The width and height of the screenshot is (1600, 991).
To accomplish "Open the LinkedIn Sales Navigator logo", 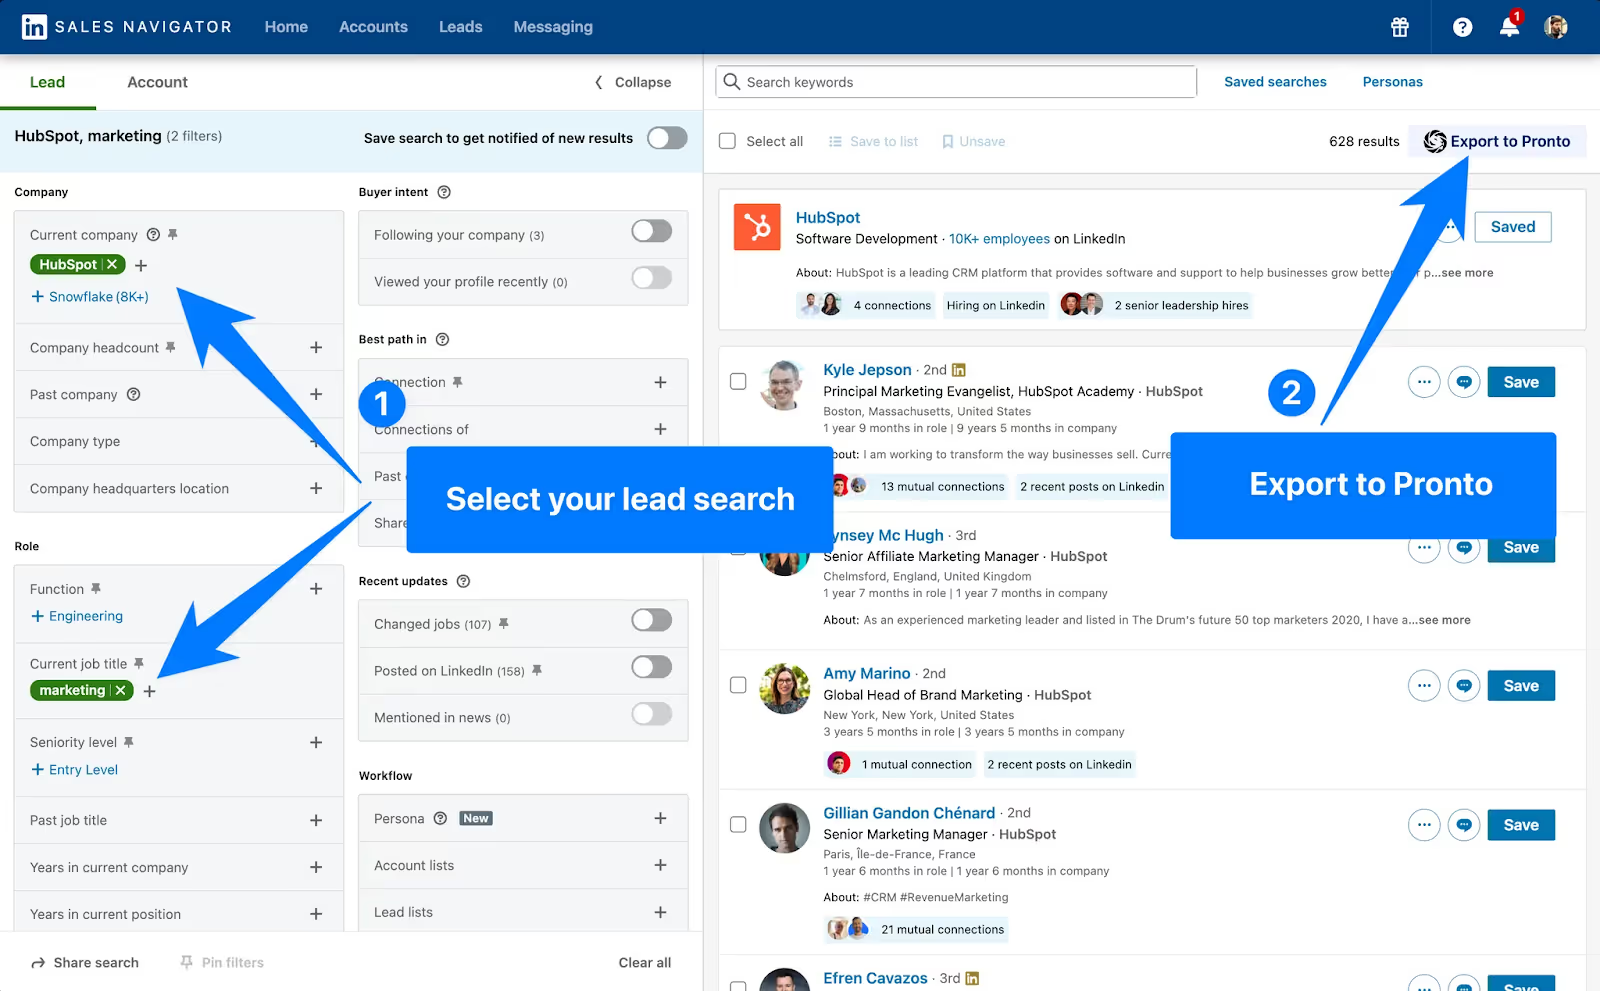I will coord(127,27).
